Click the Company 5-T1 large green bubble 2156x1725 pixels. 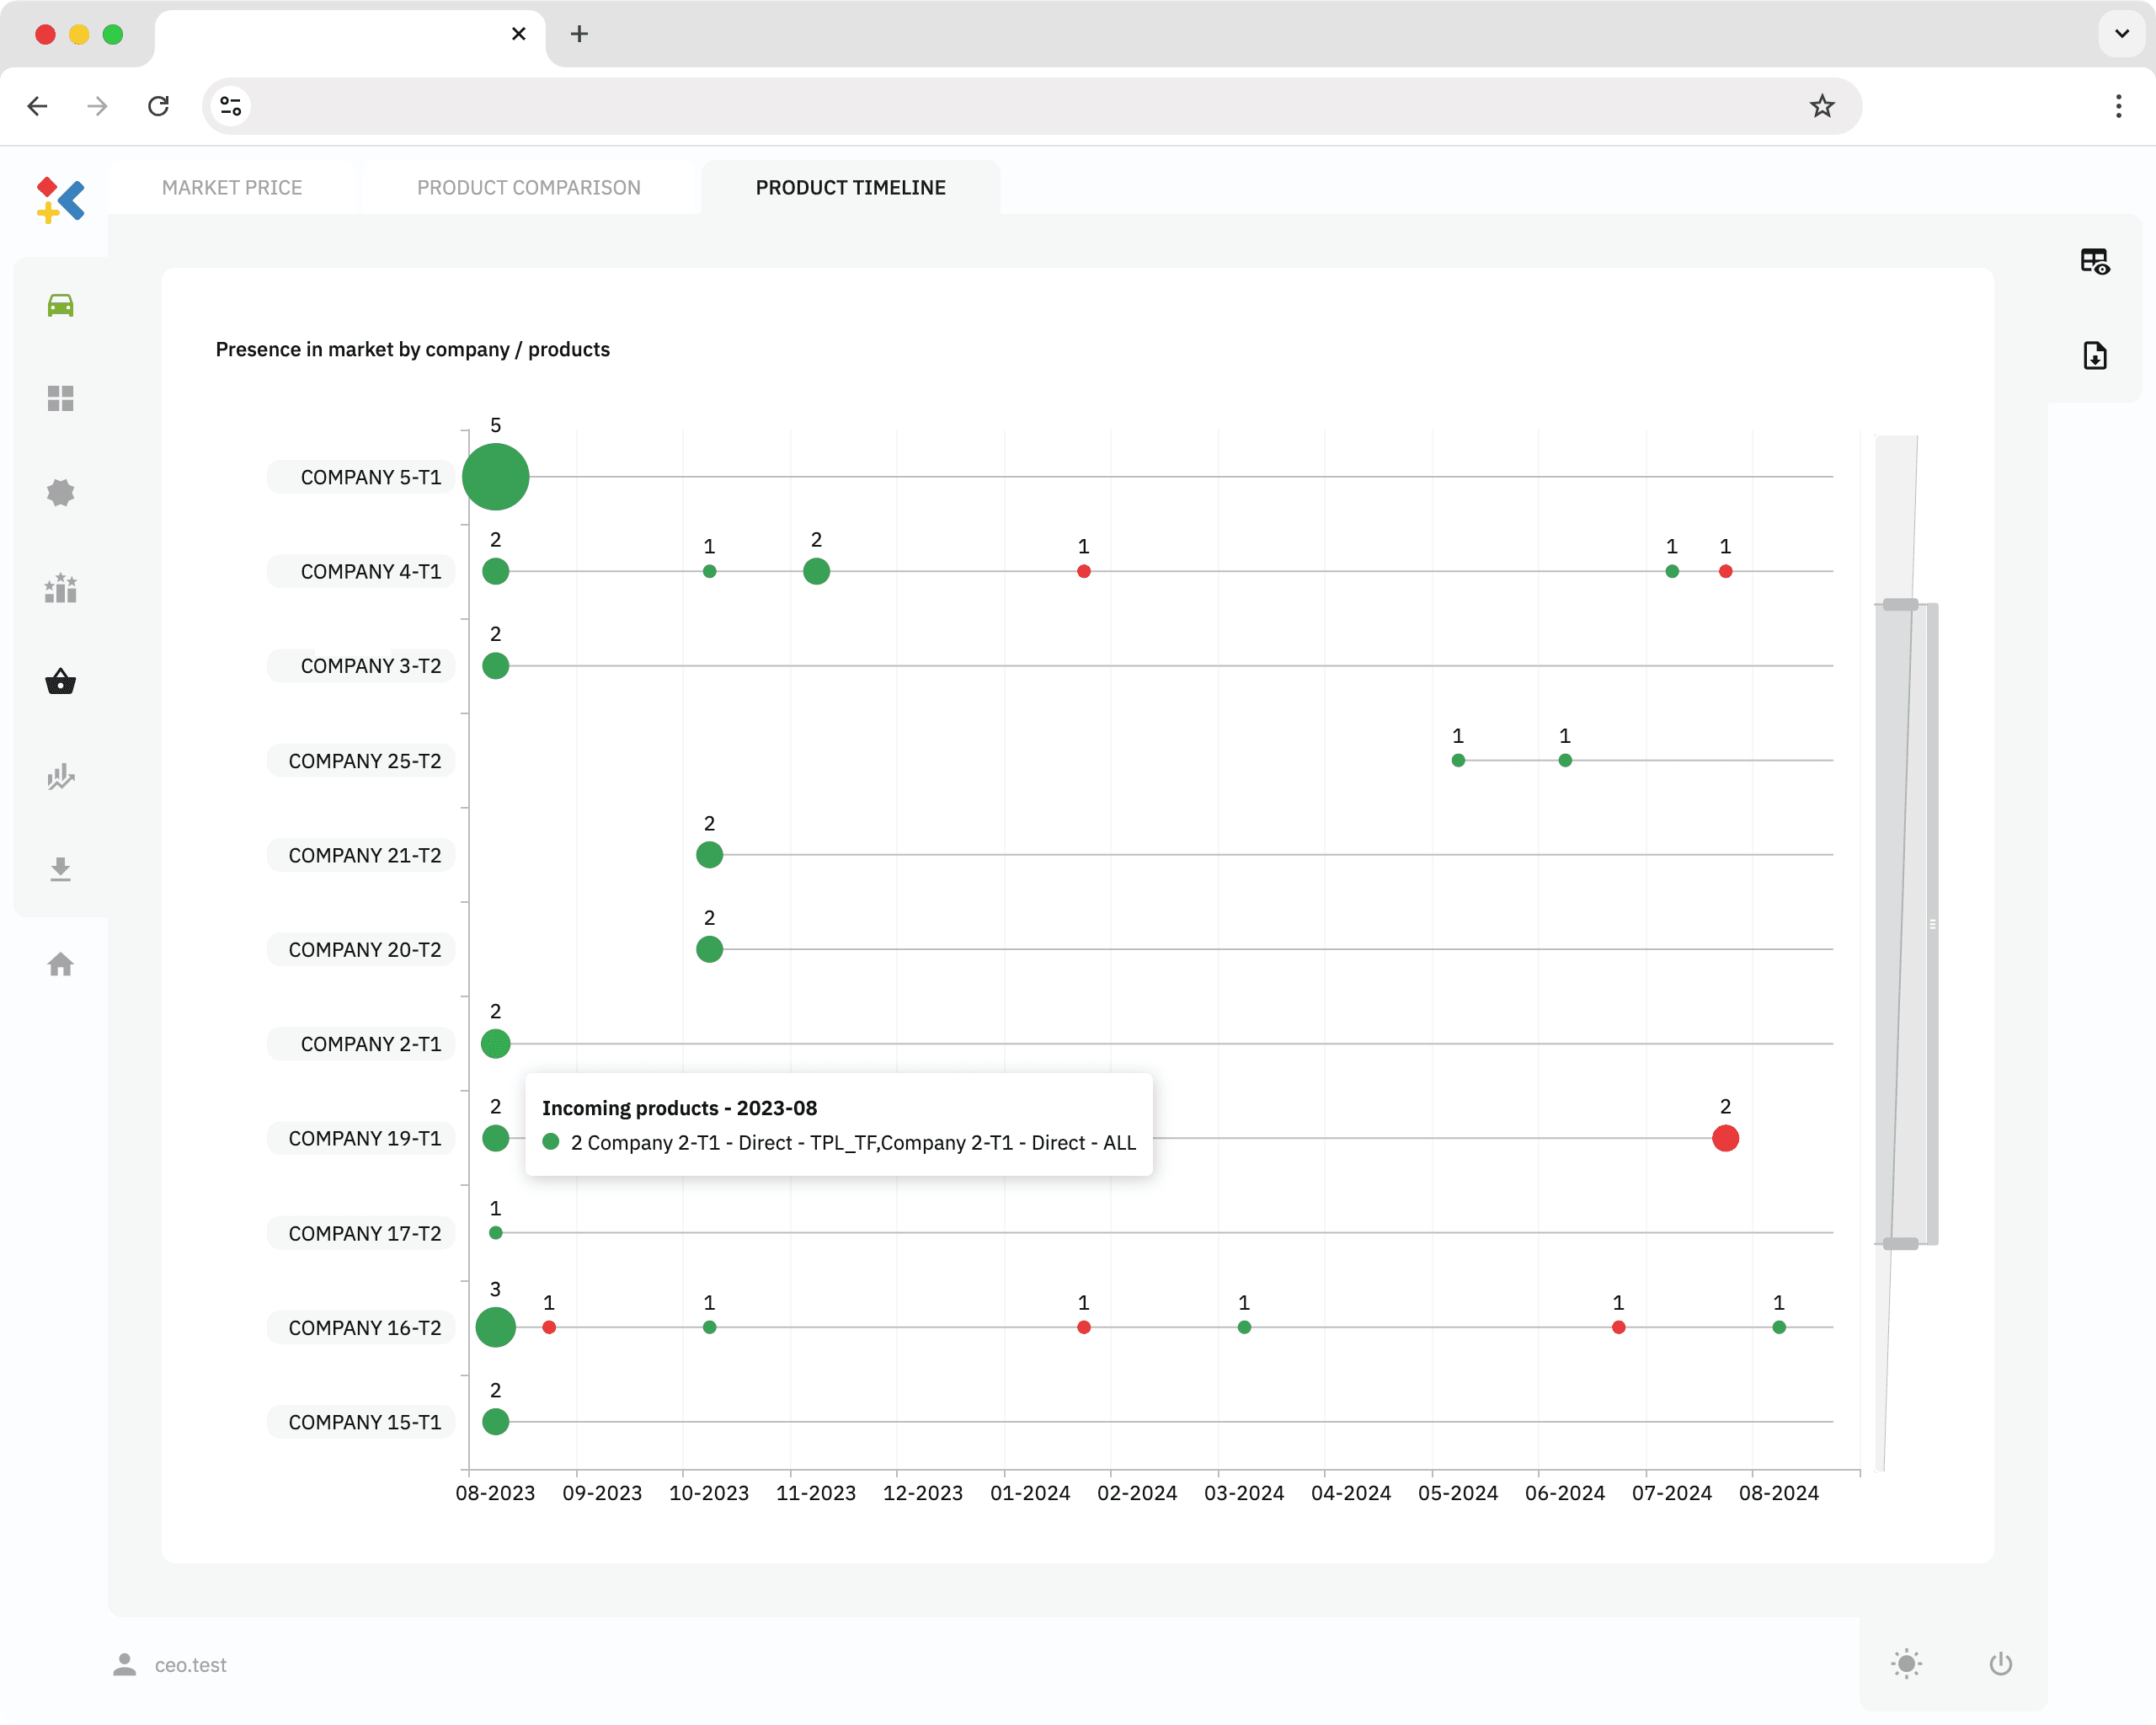pos(495,476)
